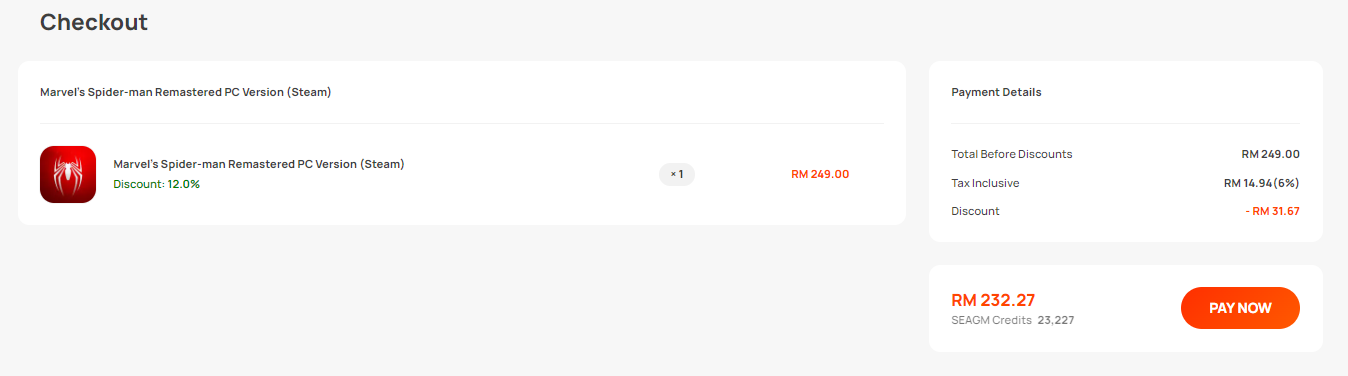
Task: Click the RM 249.00 item price
Action: point(820,174)
